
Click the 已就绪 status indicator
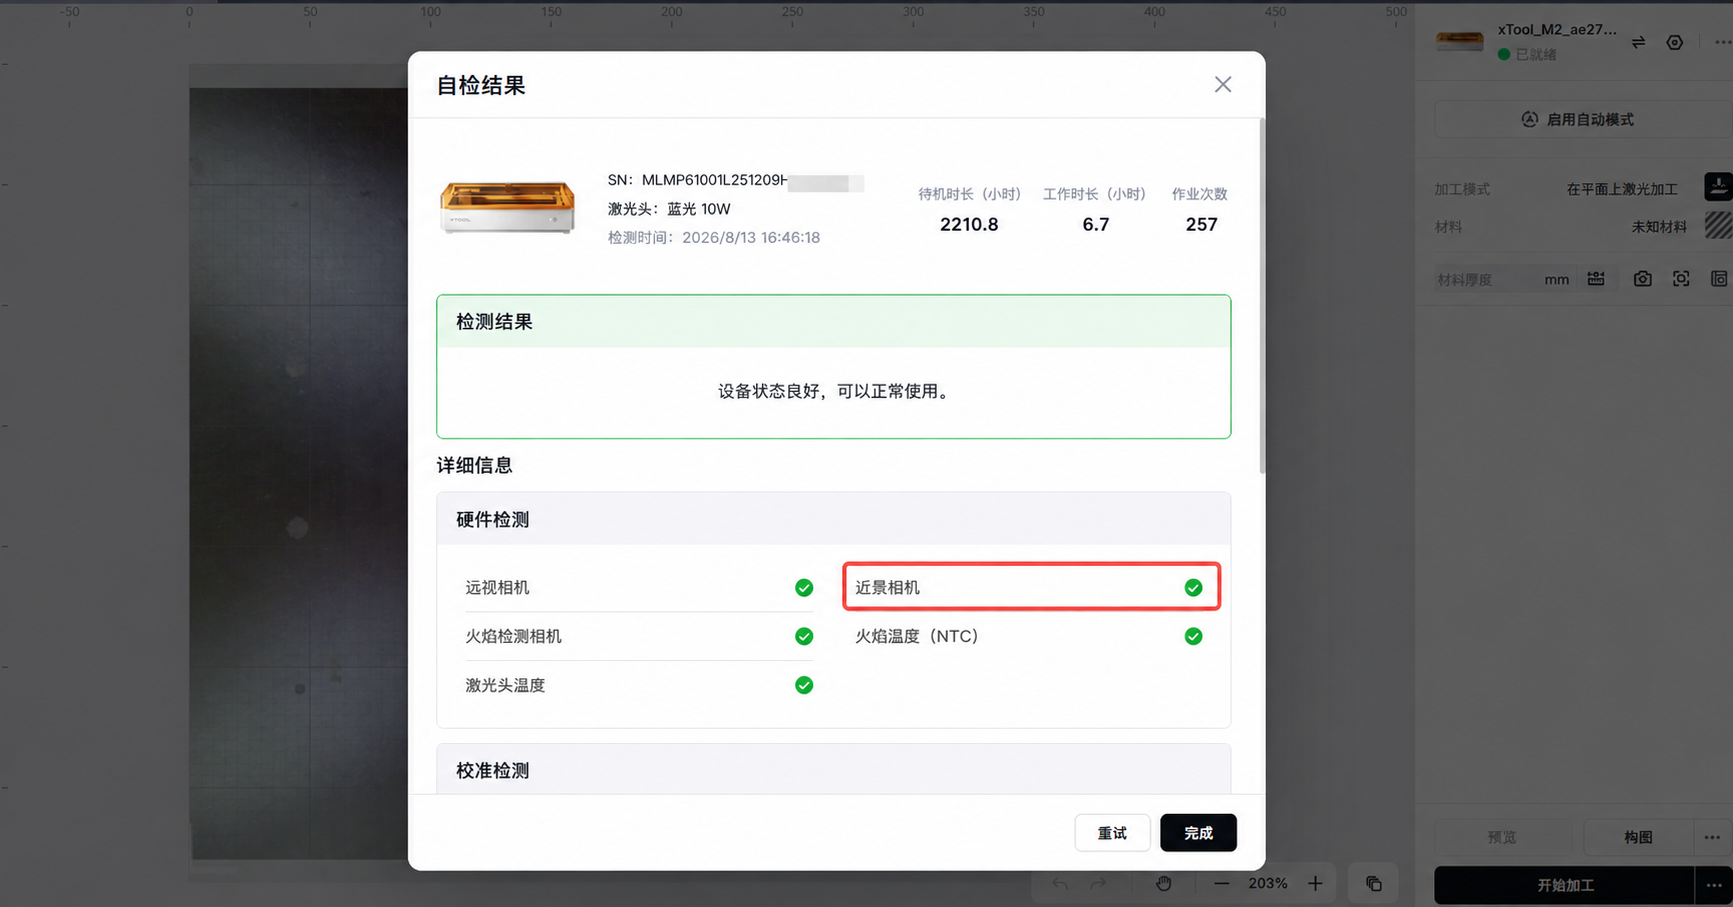[x=1527, y=55]
